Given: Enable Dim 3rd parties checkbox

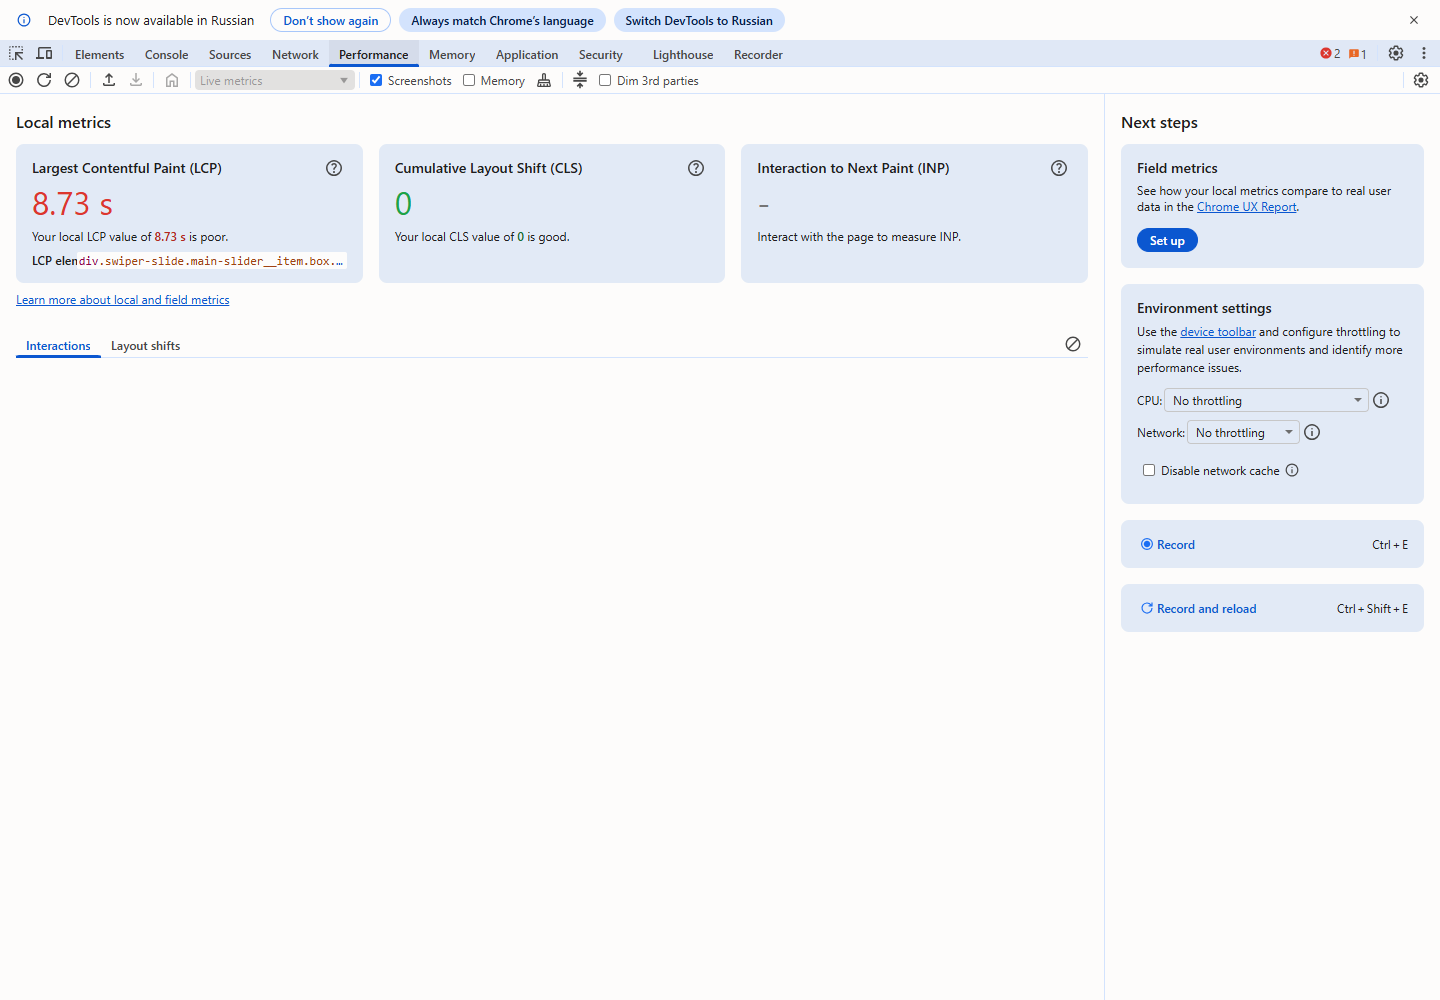Looking at the screenshot, I should coord(605,80).
